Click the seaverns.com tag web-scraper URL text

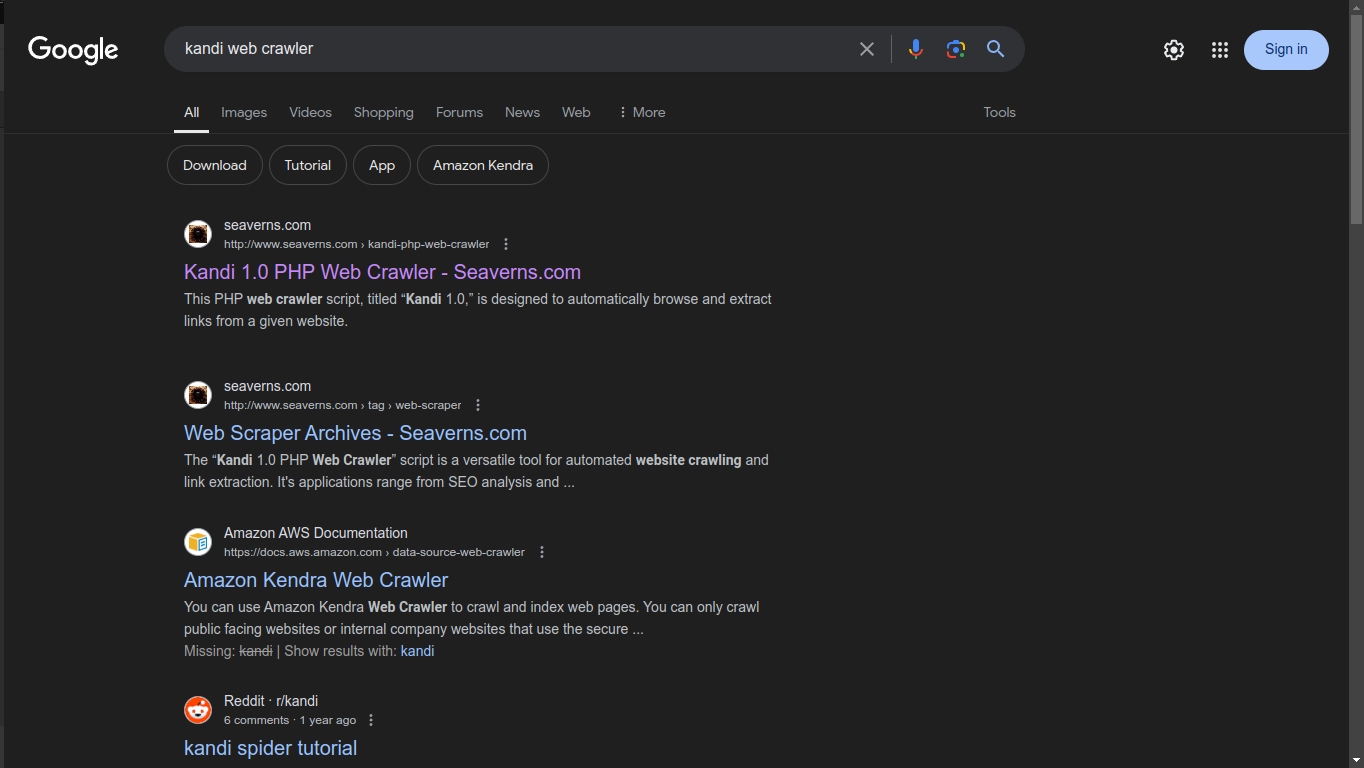[x=343, y=405]
